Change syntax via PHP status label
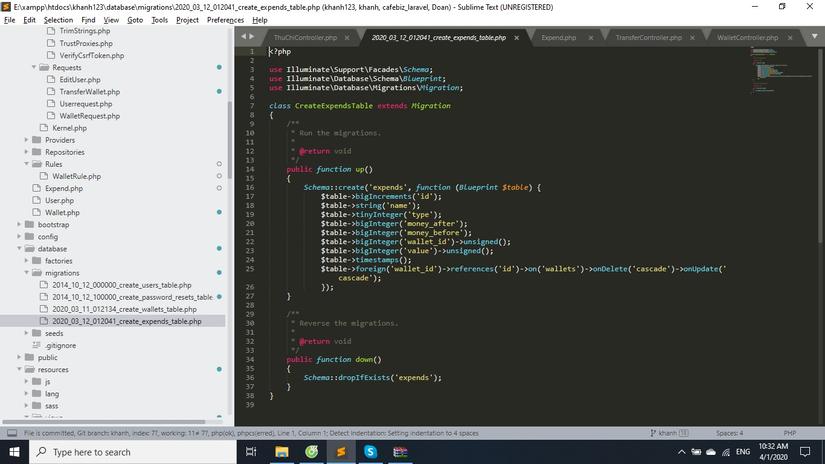 click(x=789, y=433)
